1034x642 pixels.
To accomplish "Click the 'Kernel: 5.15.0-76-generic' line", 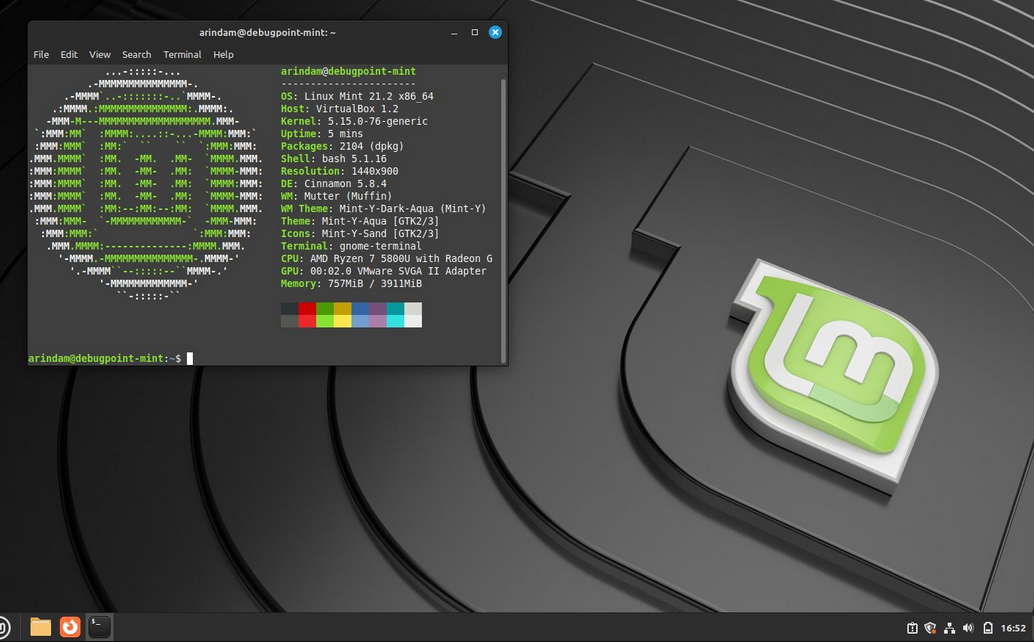I will pyautogui.click(x=354, y=121).
